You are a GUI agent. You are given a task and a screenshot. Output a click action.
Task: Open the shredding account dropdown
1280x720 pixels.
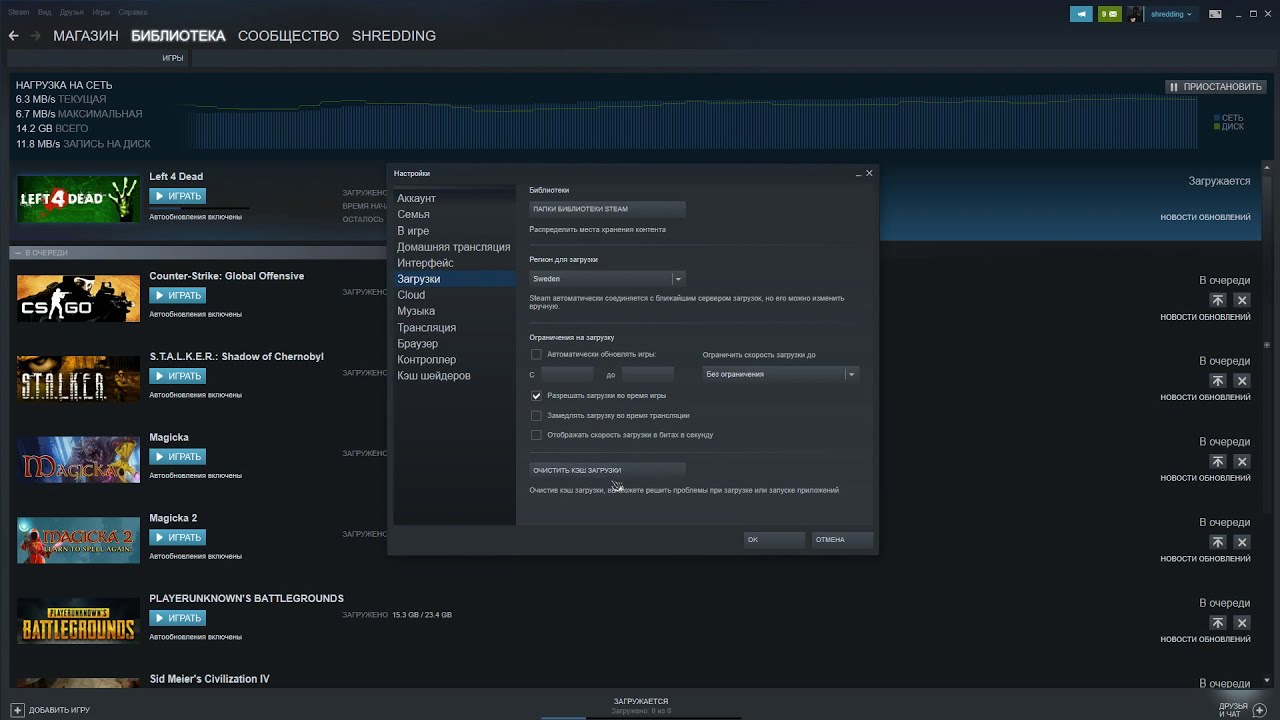click(1171, 14)
